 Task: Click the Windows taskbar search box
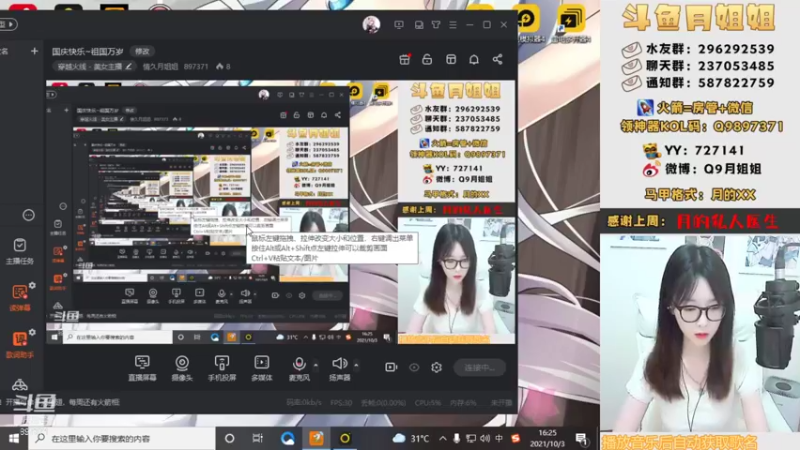[x=121, y=438]
